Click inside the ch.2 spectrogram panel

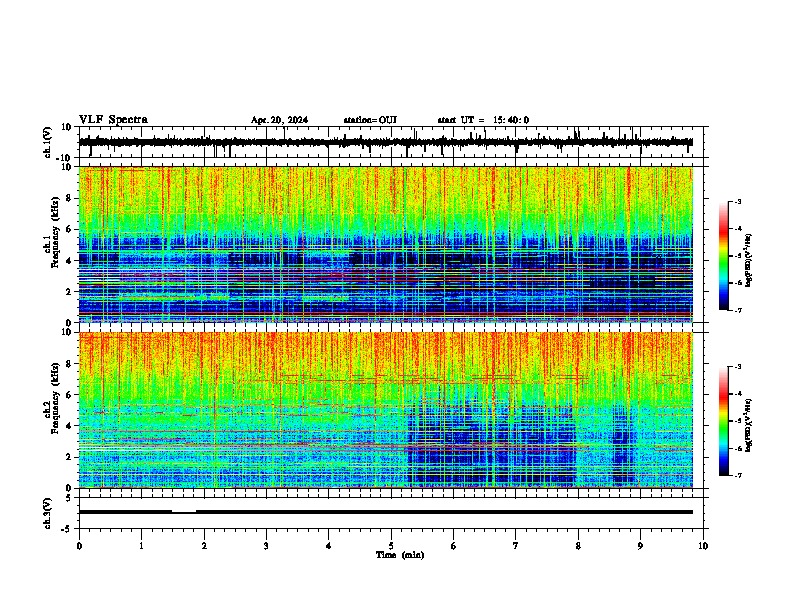[386, 410]
